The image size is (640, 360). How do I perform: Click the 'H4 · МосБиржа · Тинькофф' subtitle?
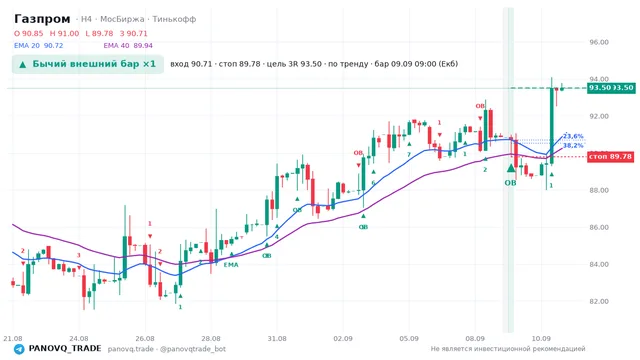(138, 19)
